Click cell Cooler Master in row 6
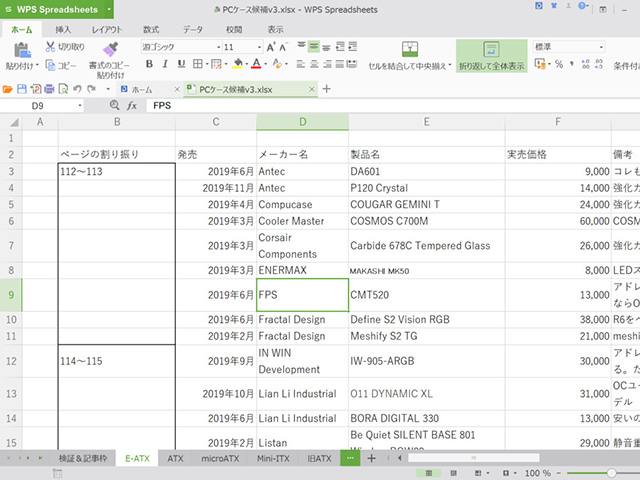The width and height of the screenshot is (640, 480). [x=302, y=221]
